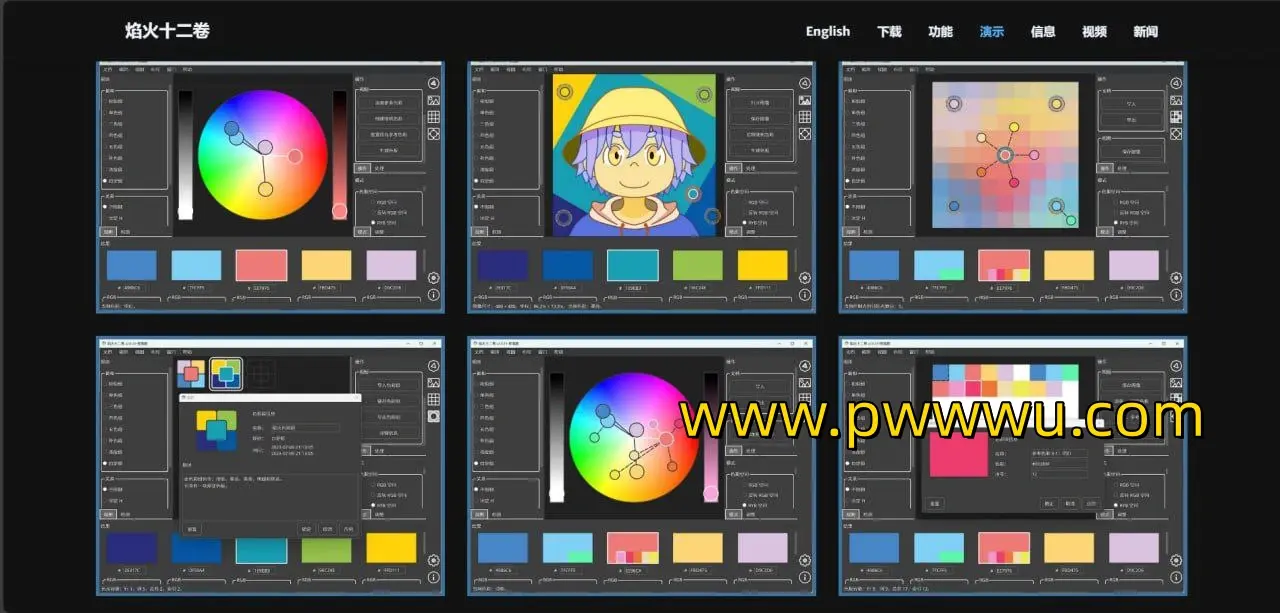Open the 下载 navigation link
This screenshot has height=613, width=1280.
(889, 31)
